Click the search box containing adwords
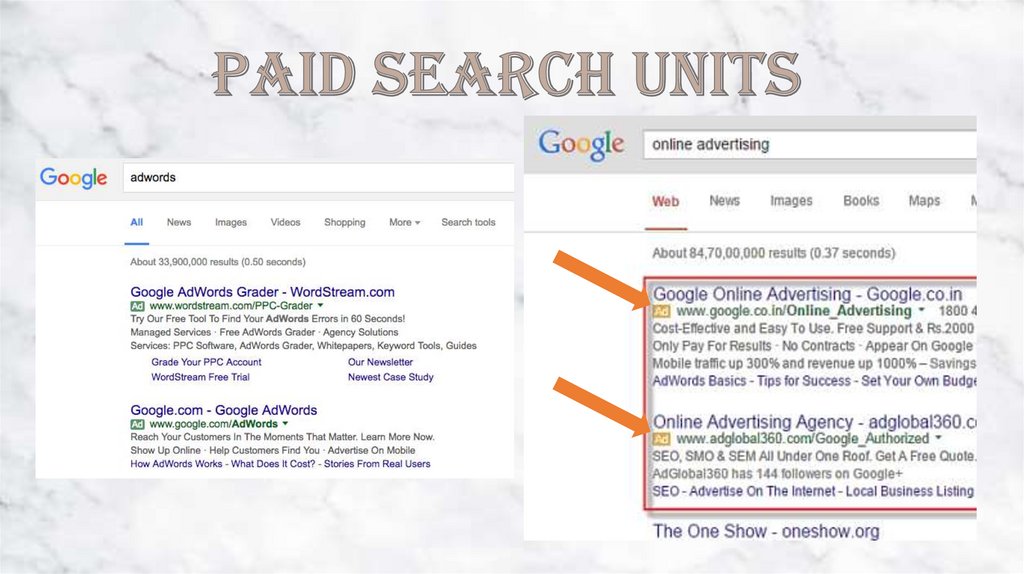Image resolution: width=1024 pixels, height=574 pixels. [317, 178]
